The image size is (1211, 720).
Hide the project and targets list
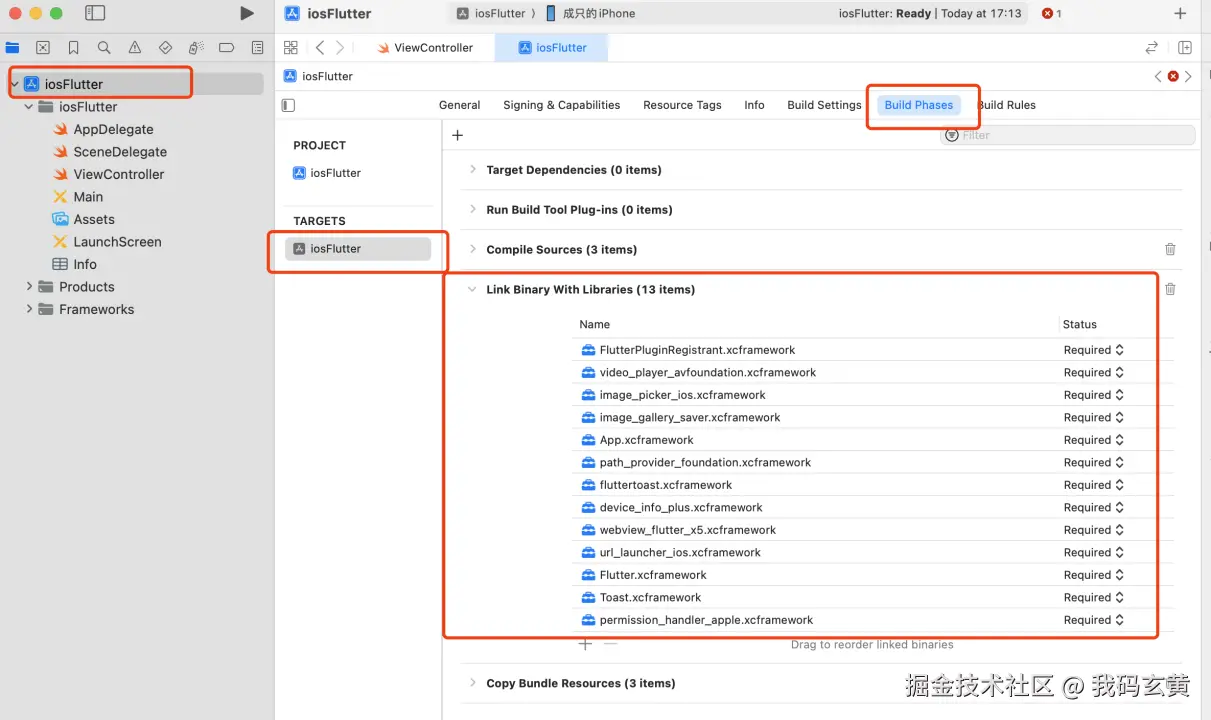tap(289, 105)
